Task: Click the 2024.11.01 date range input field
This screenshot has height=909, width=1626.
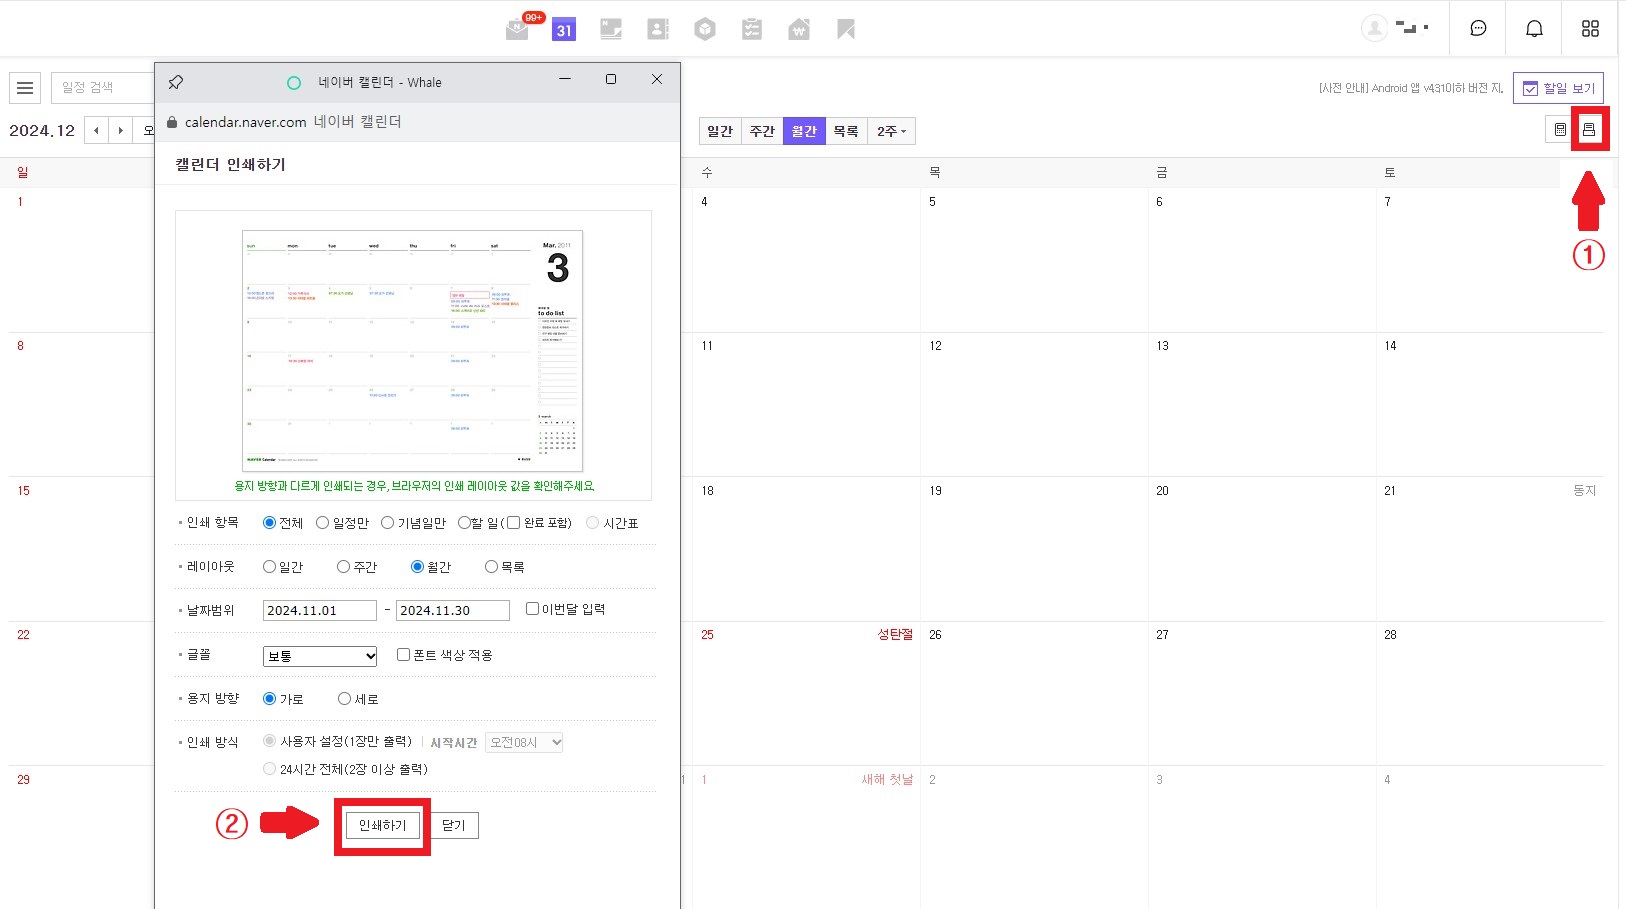Action: [319, 610]
